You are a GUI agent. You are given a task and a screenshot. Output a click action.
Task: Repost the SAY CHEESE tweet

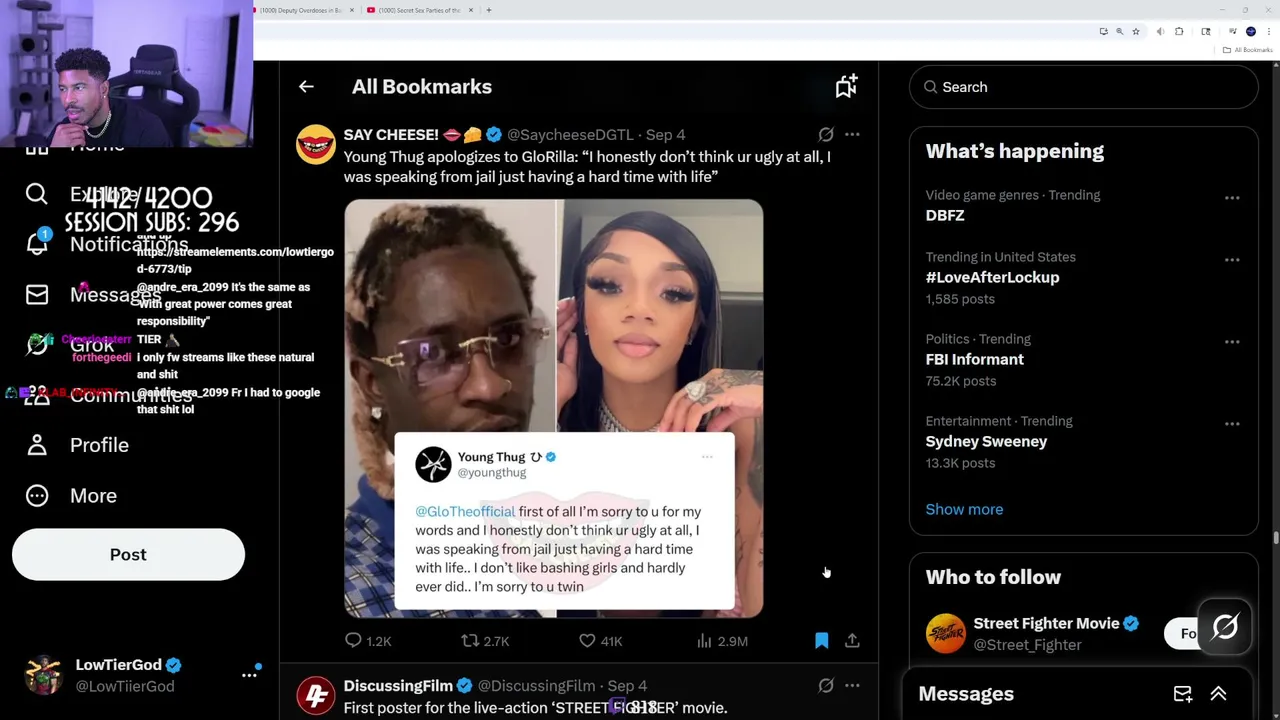485,641
